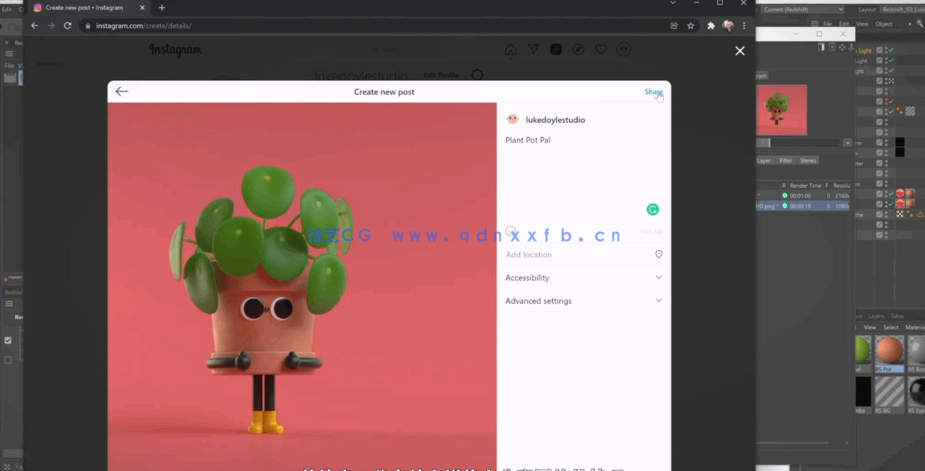Screen dimensions: 925x471
Task: Open the emoji picker under the caption
Action: click(511, 231)
